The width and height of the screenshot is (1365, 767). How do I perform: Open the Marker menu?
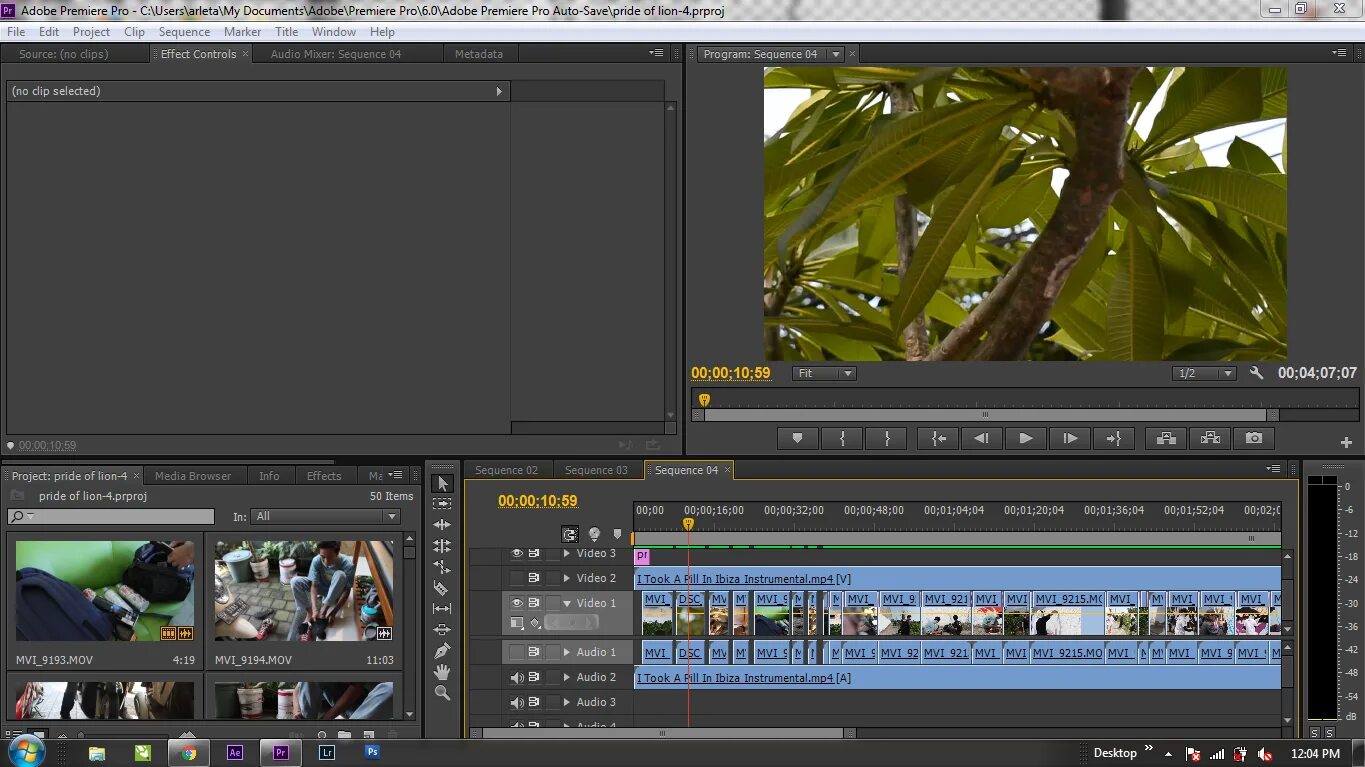(242, 32)
